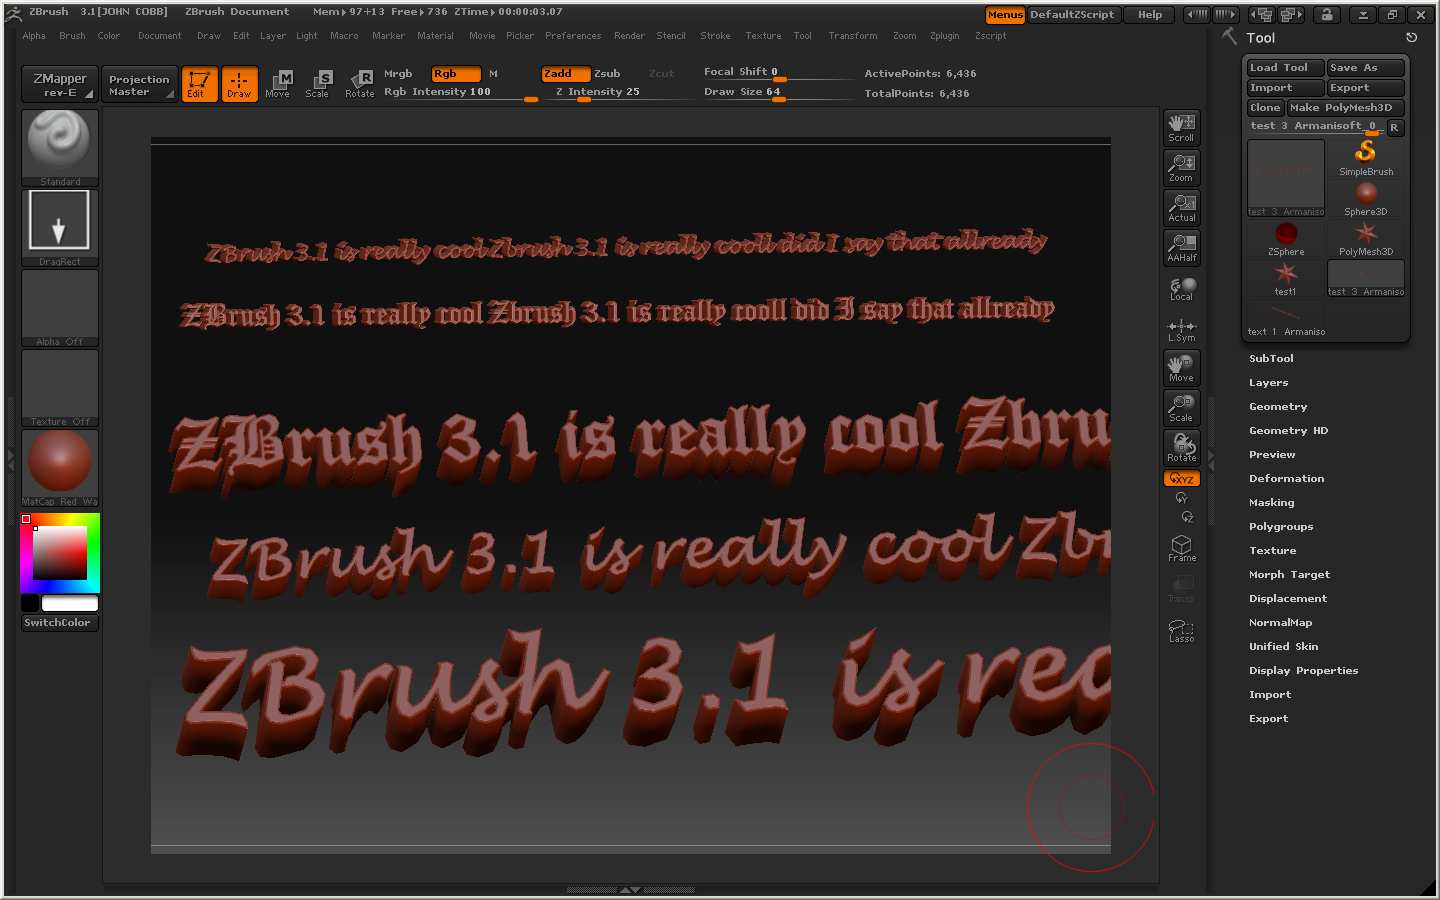Toggle XYZ rotation mode

1182,479
